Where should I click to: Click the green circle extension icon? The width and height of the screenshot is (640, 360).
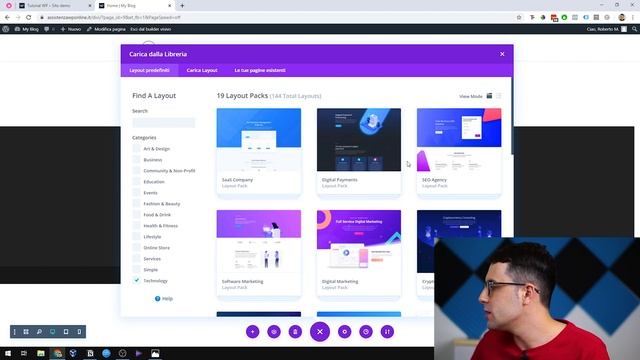tap(564, 18)
